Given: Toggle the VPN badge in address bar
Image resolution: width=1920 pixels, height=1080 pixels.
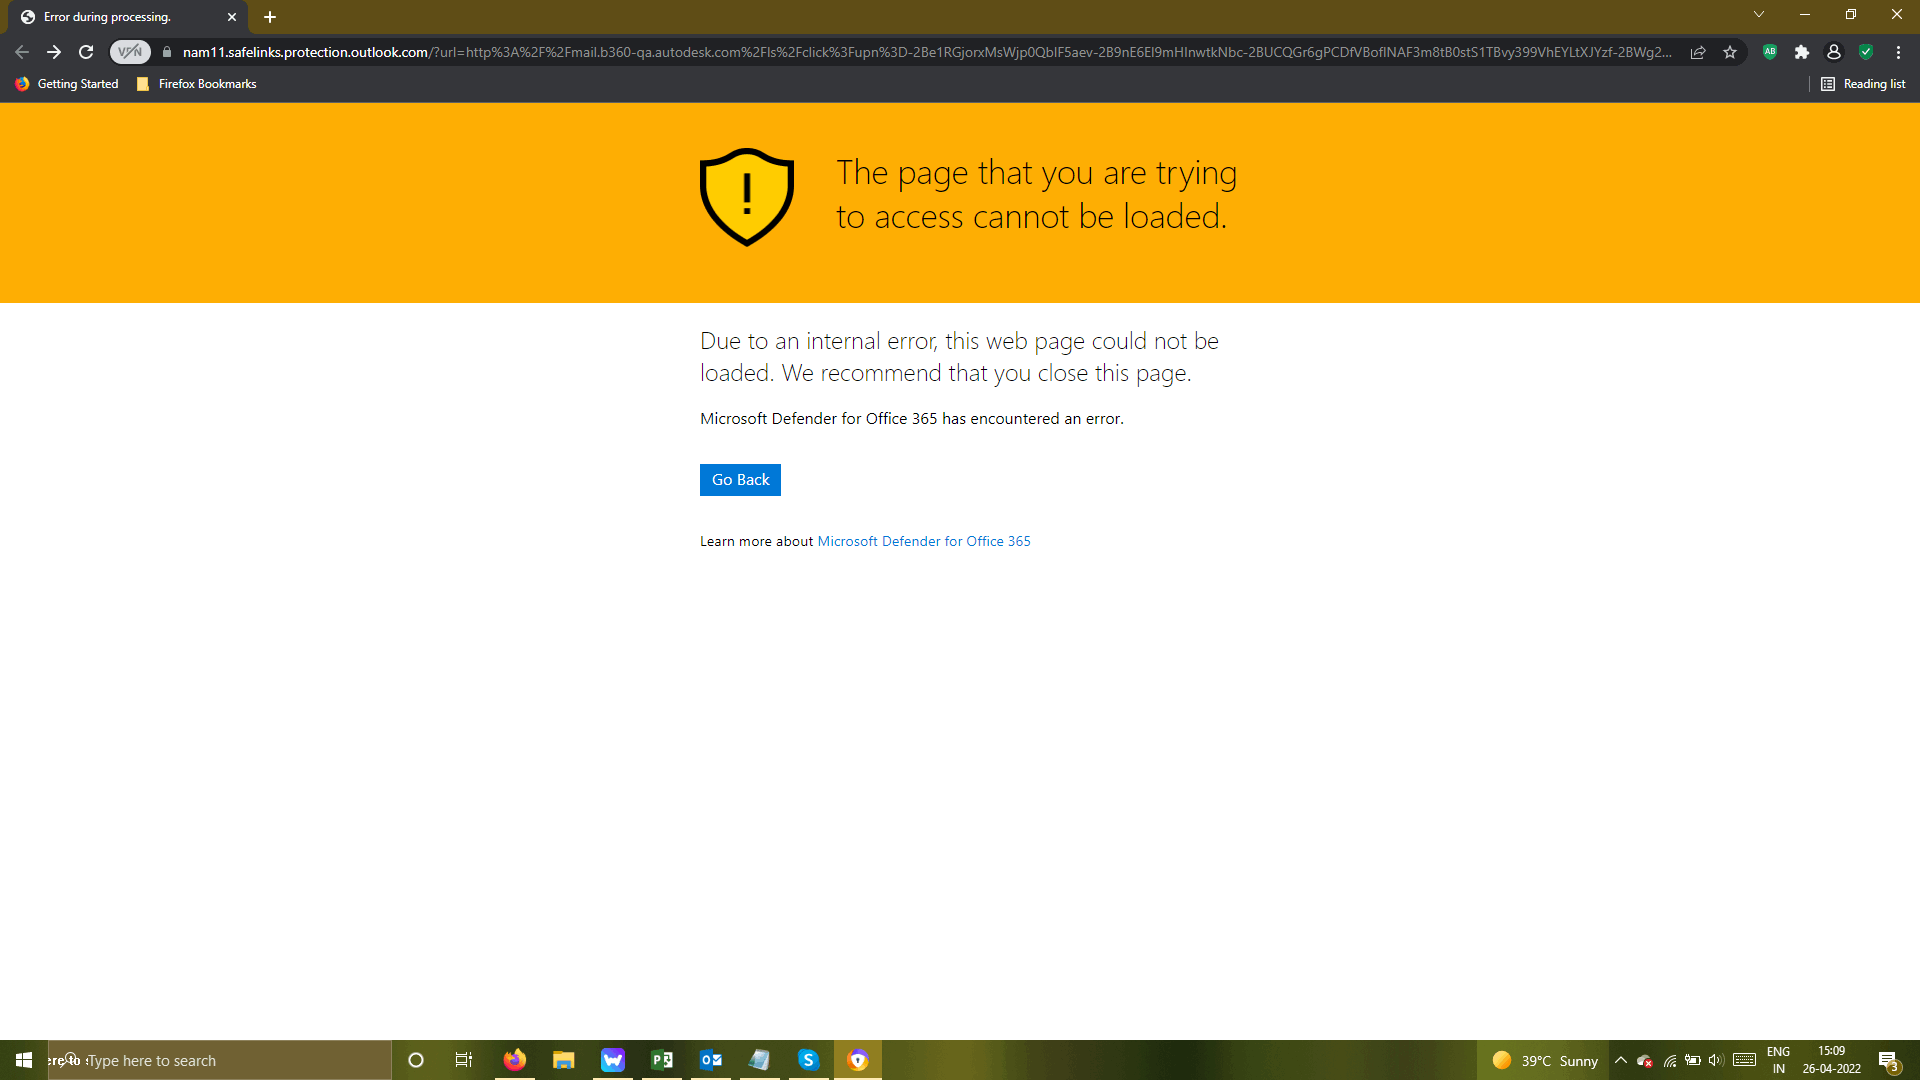Looking at the screenshot, I should 130,52.
